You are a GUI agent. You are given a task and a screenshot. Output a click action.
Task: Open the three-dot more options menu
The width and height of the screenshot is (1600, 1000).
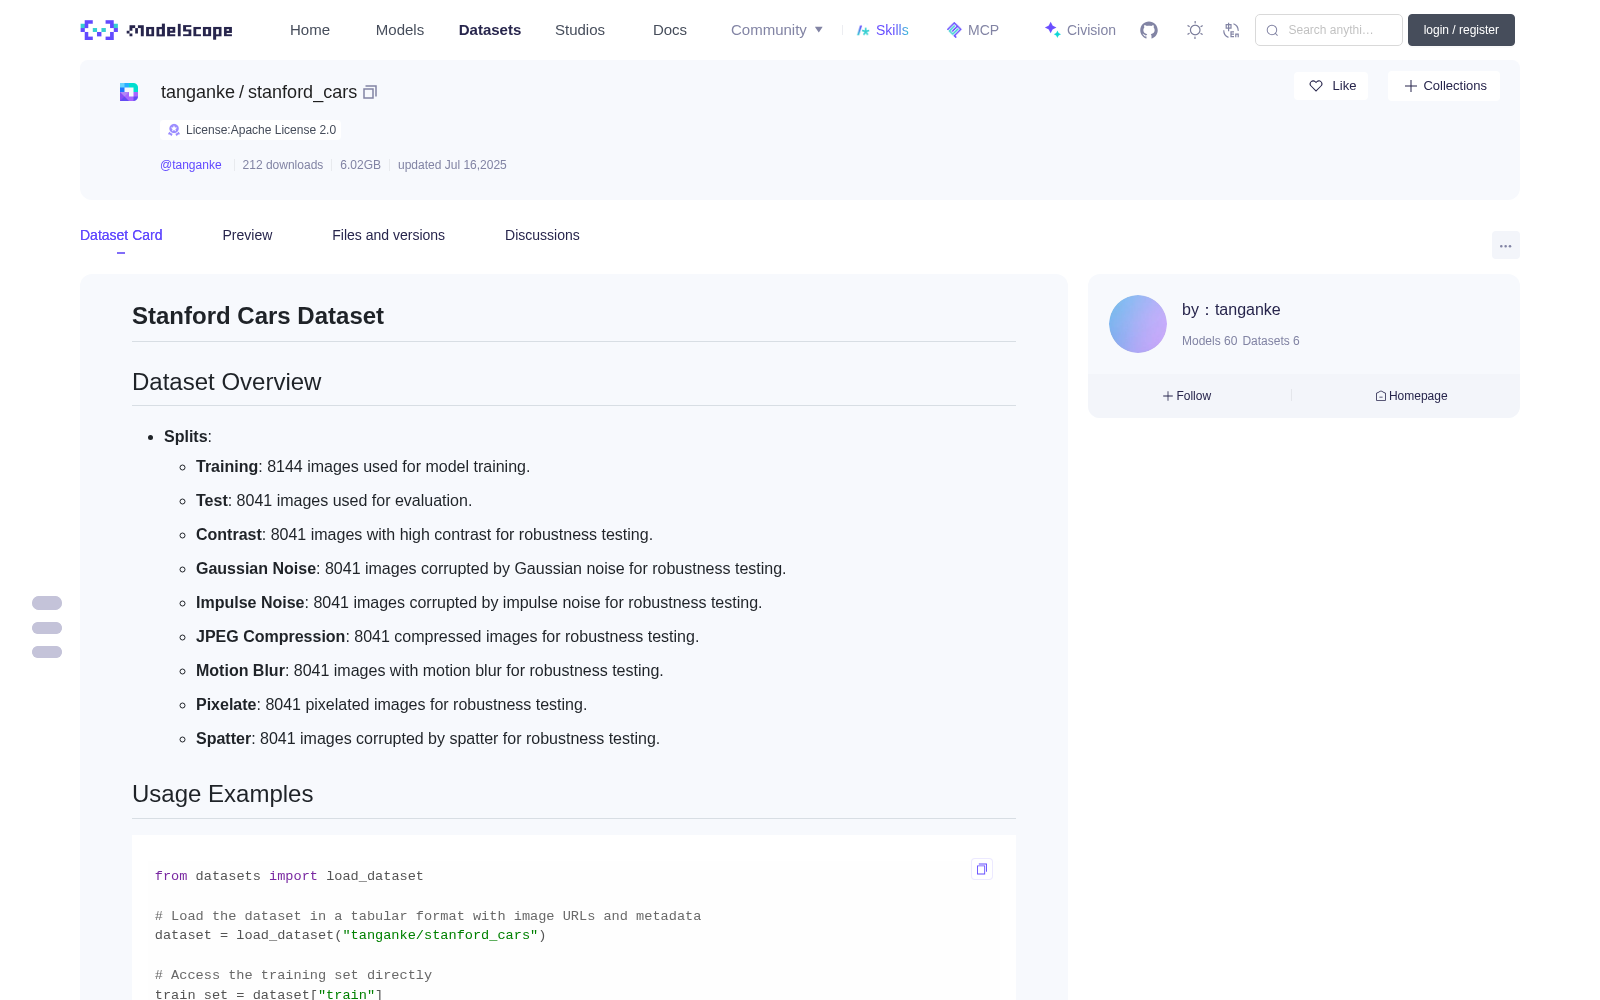point(1505,245)
